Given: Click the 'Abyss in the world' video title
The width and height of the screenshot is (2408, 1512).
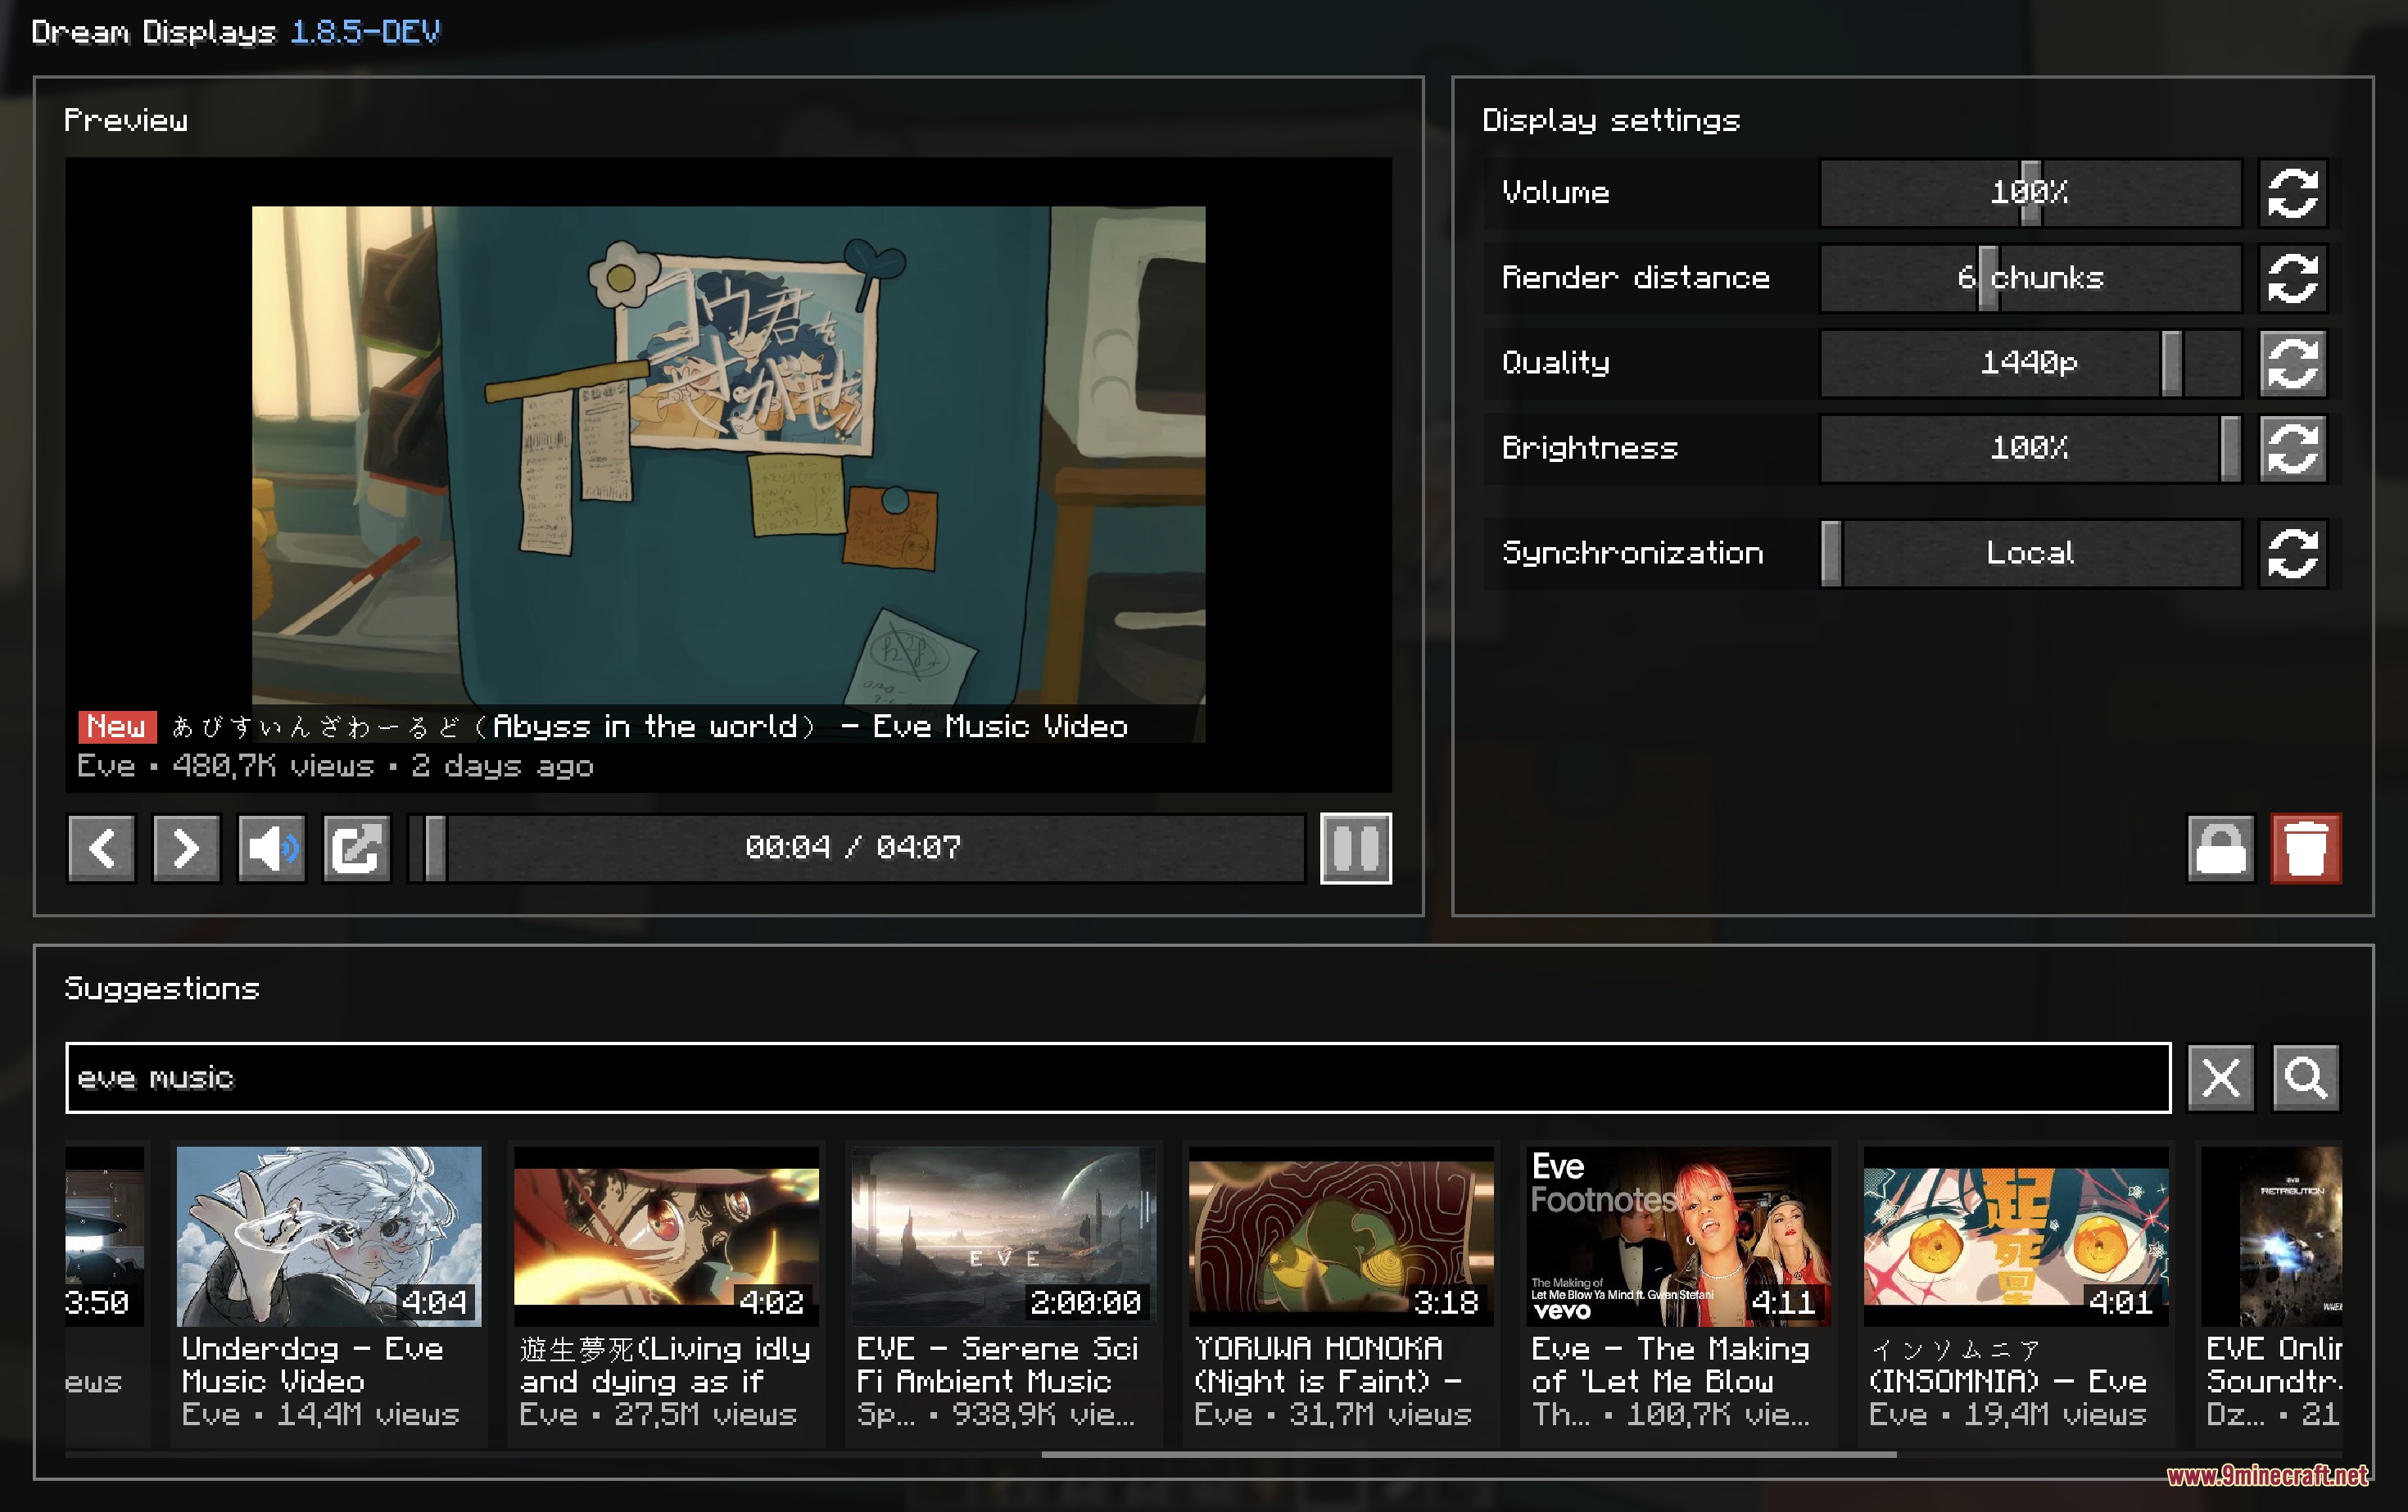Looking at the screenshot, I should click(650, 727).
